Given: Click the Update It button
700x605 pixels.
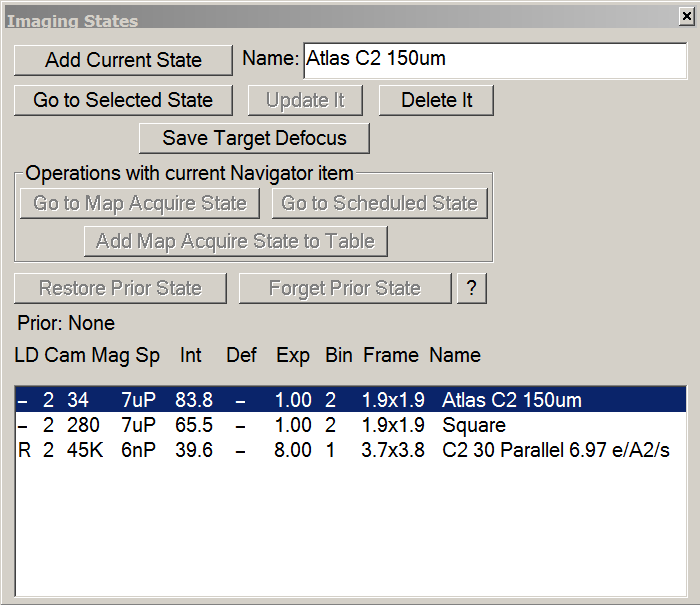Looking at the screenshot, I should pyautogui.click(x=306, y=100).
